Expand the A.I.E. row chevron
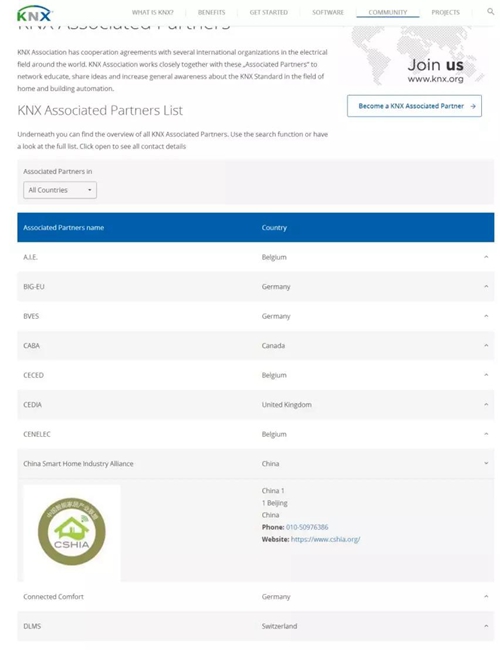The image size is (500, 650). (486, 257)
